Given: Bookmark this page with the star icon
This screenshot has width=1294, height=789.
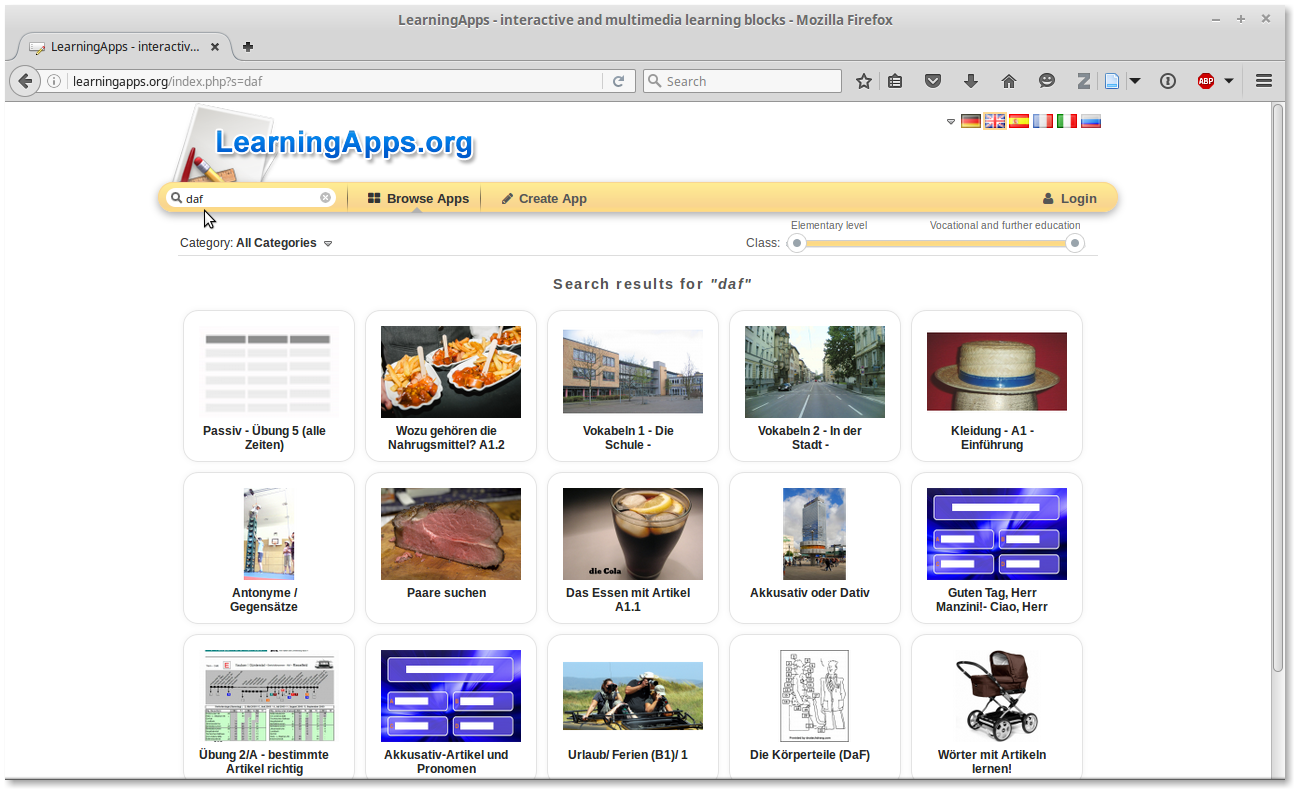Looking at the screenshot, I should 863,81.
